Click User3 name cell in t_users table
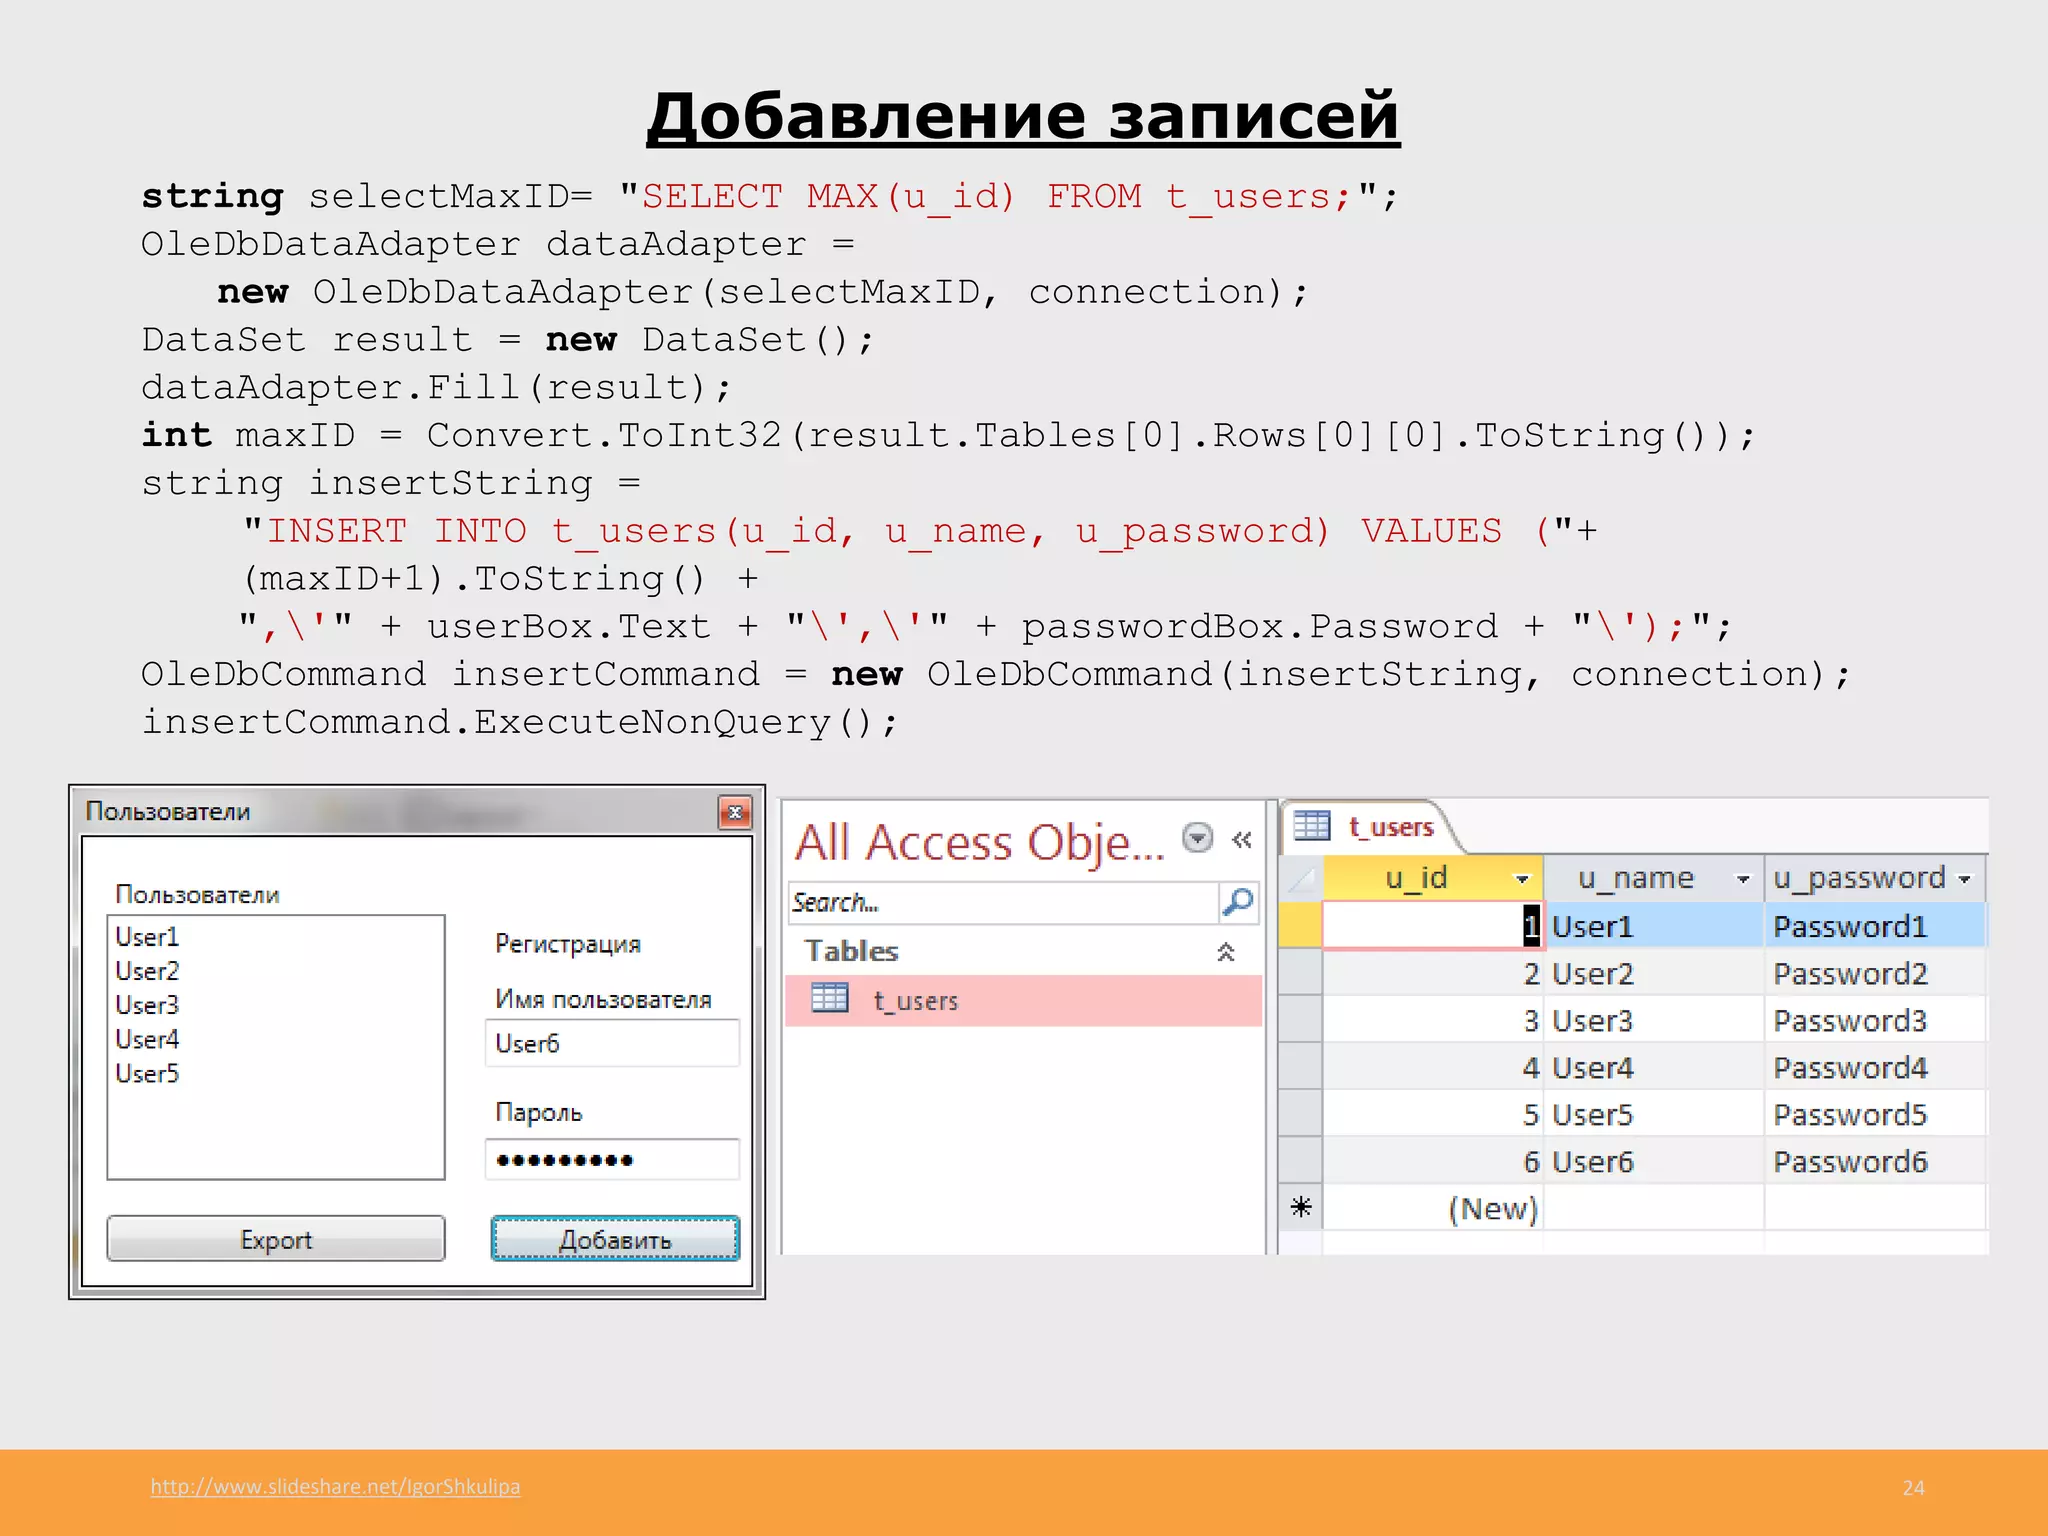 (x=1654, y=1020)
